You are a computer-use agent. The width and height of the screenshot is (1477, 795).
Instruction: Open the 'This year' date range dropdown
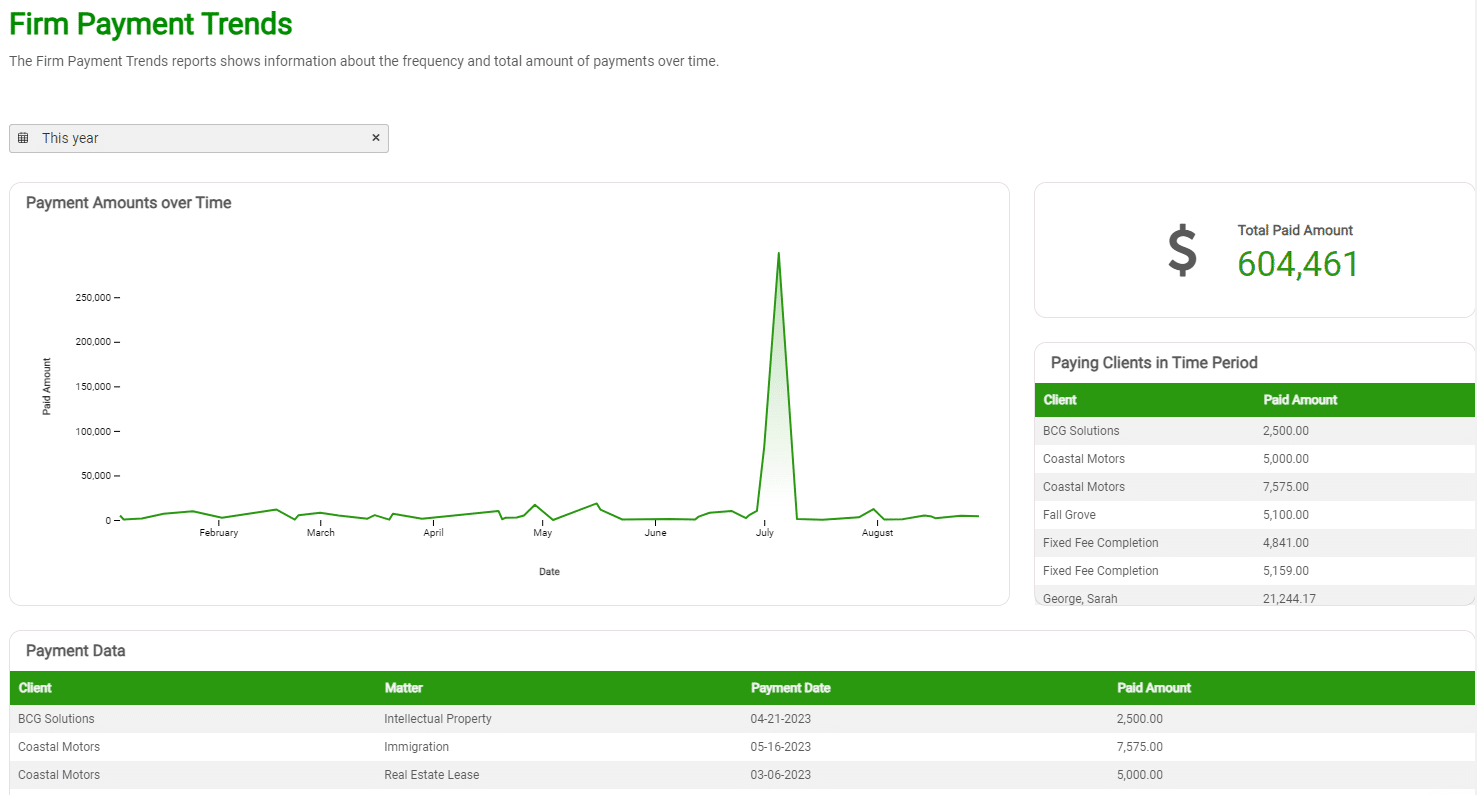point(200,138)
